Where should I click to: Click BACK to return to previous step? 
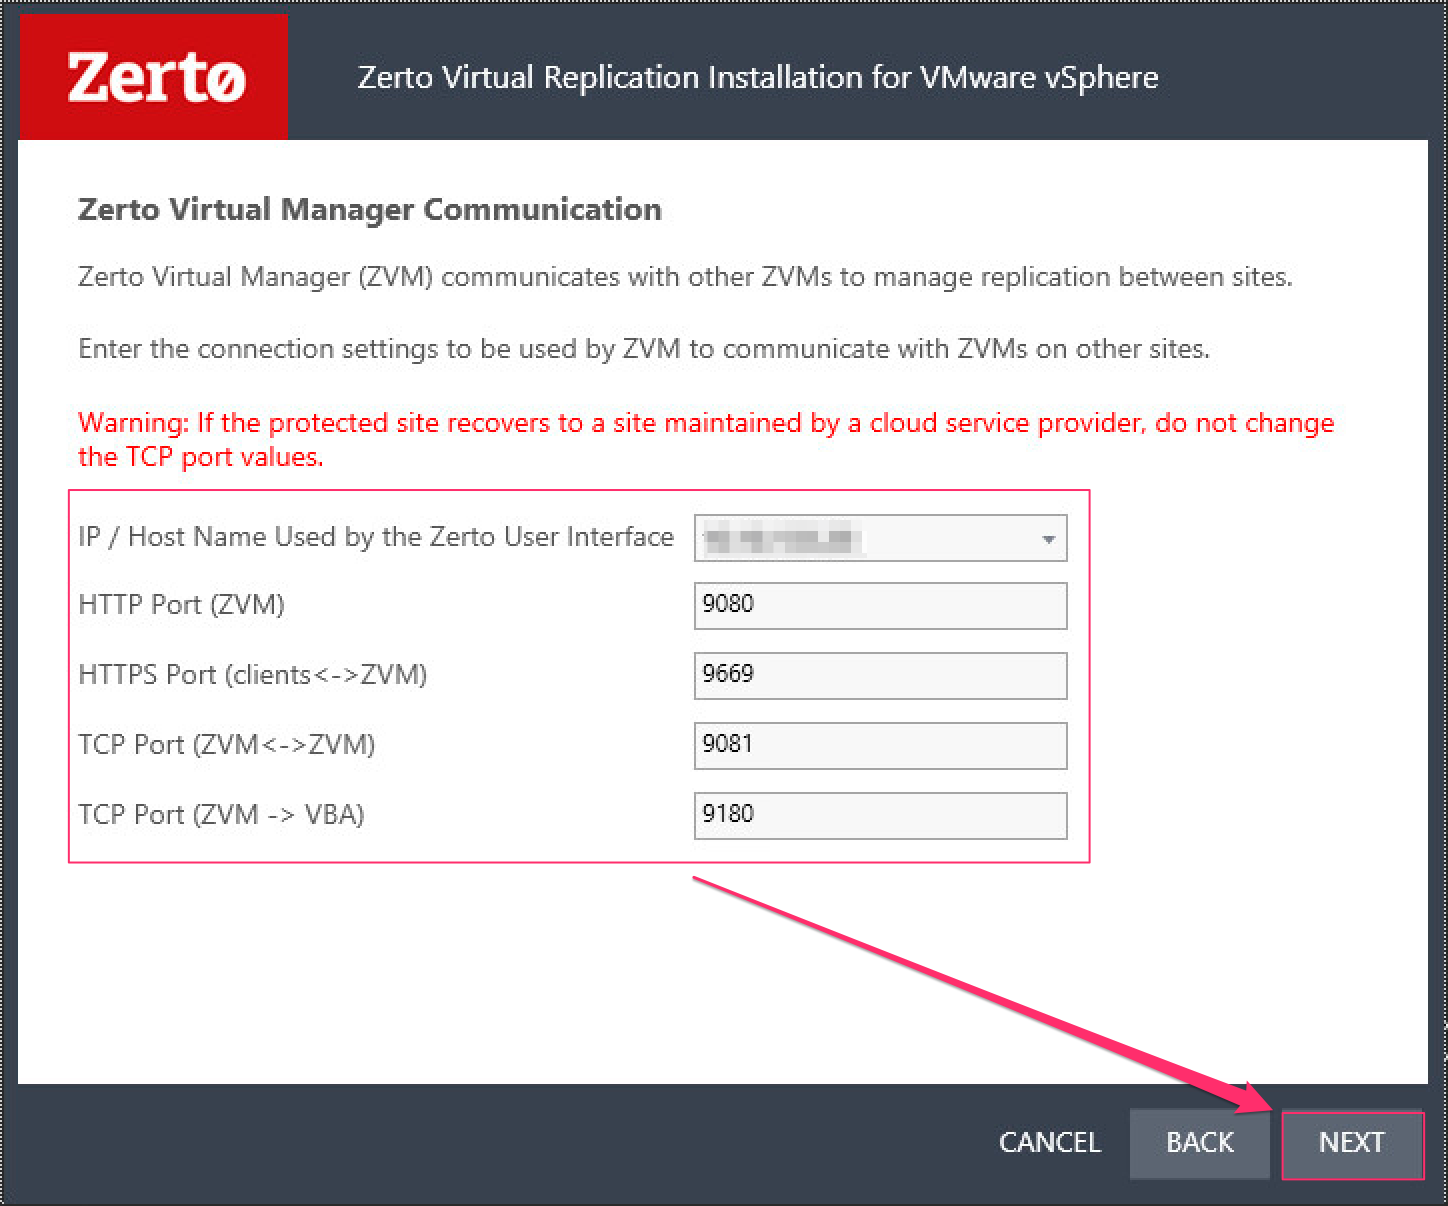[1199, 1143]
